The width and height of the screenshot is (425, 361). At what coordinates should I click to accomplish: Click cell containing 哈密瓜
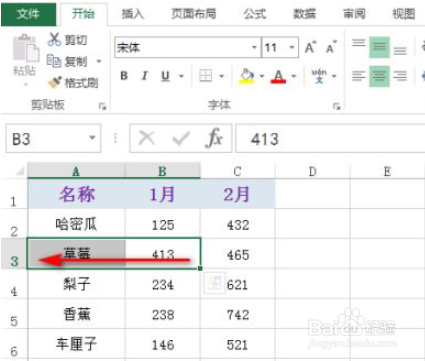pos(76,224)
